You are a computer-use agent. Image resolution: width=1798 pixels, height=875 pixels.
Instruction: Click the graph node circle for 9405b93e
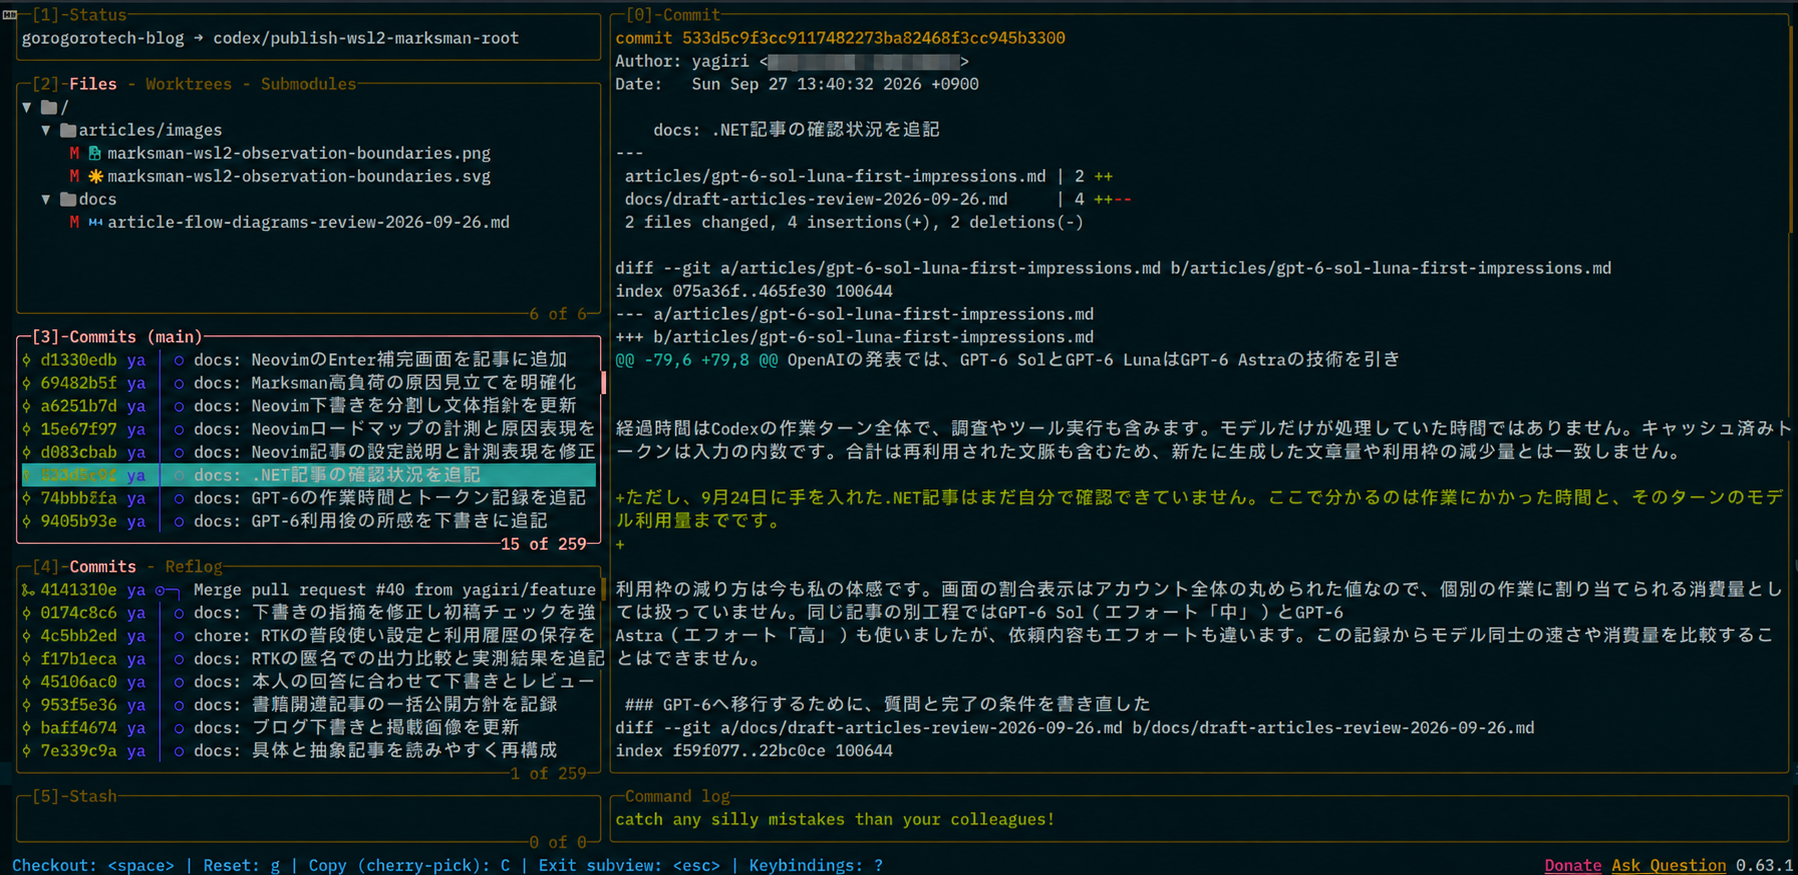coord(178,521)
